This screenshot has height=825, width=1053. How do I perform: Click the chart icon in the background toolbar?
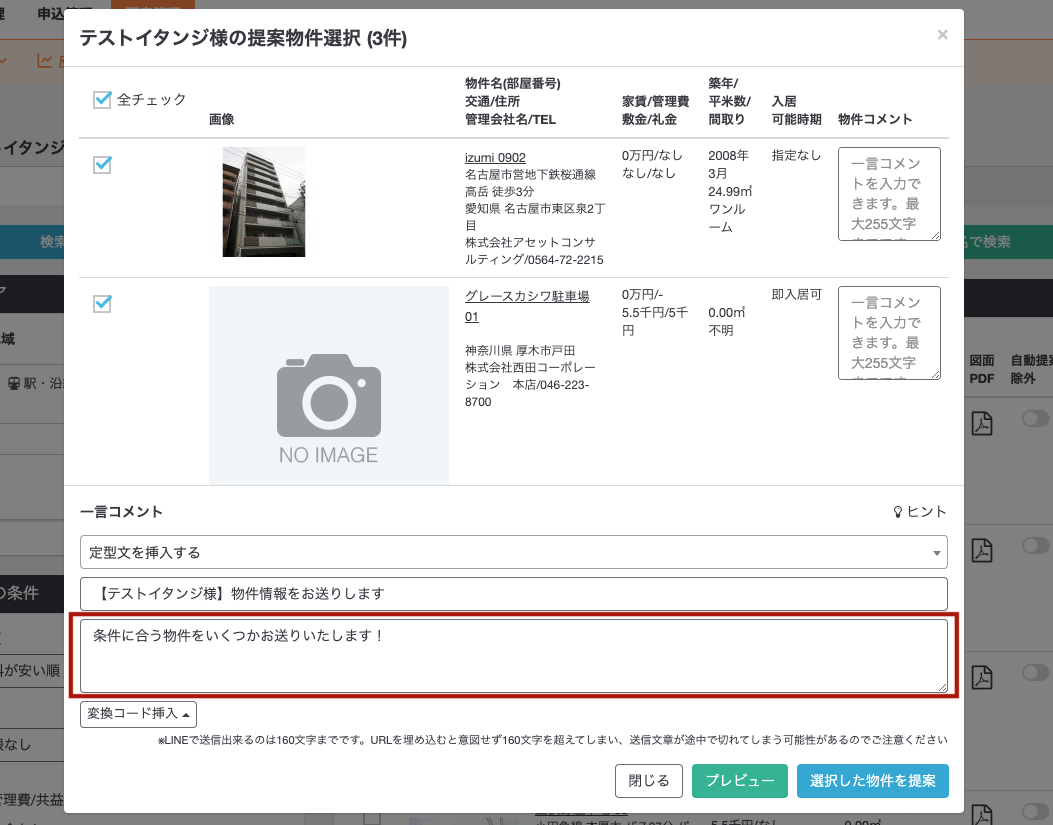44,61
